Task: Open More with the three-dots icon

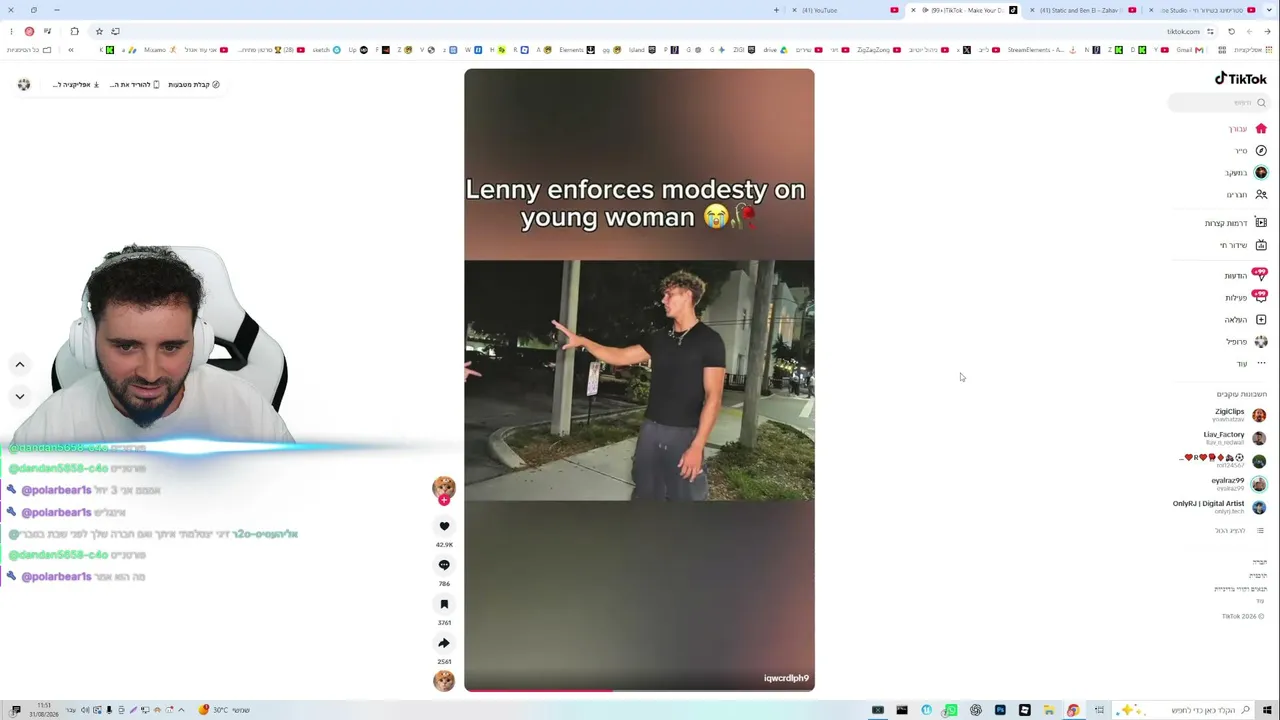Action: [1261, 363]
